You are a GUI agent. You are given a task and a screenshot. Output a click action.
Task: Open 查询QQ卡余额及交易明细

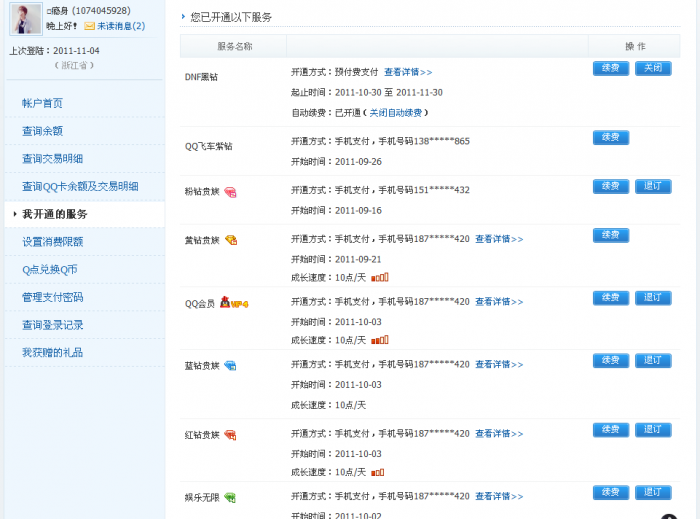coord(80,187)
